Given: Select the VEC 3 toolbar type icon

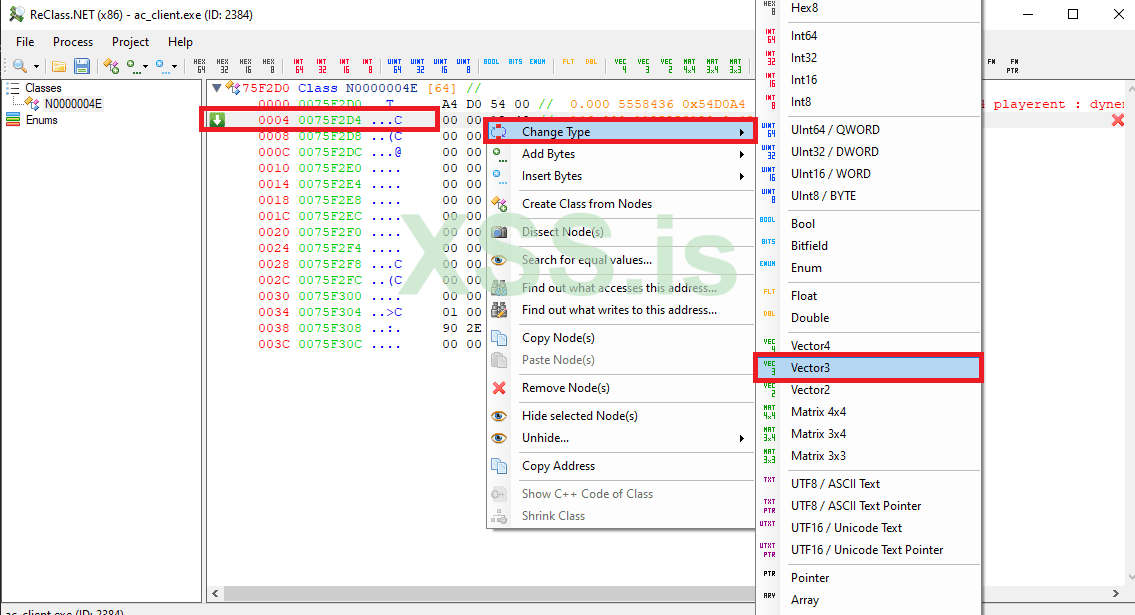Looking at the screenshot, I should click(644, 66).
